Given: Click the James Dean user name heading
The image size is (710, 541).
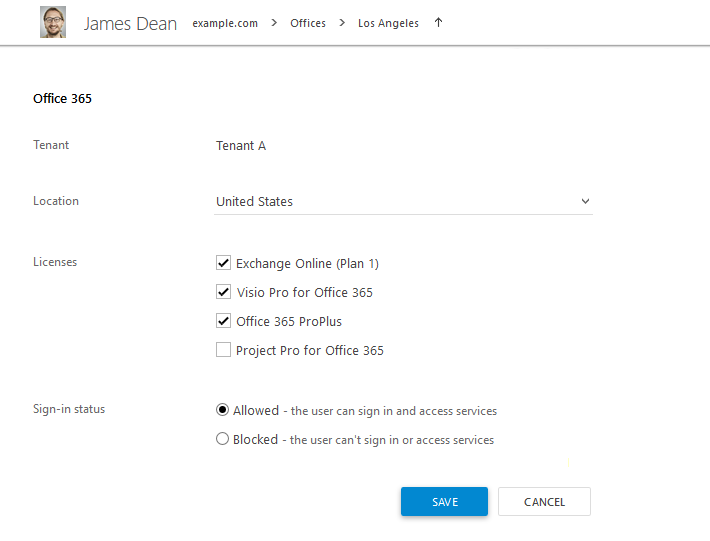Looking at the screenshot, I should [x=130, y=24].
